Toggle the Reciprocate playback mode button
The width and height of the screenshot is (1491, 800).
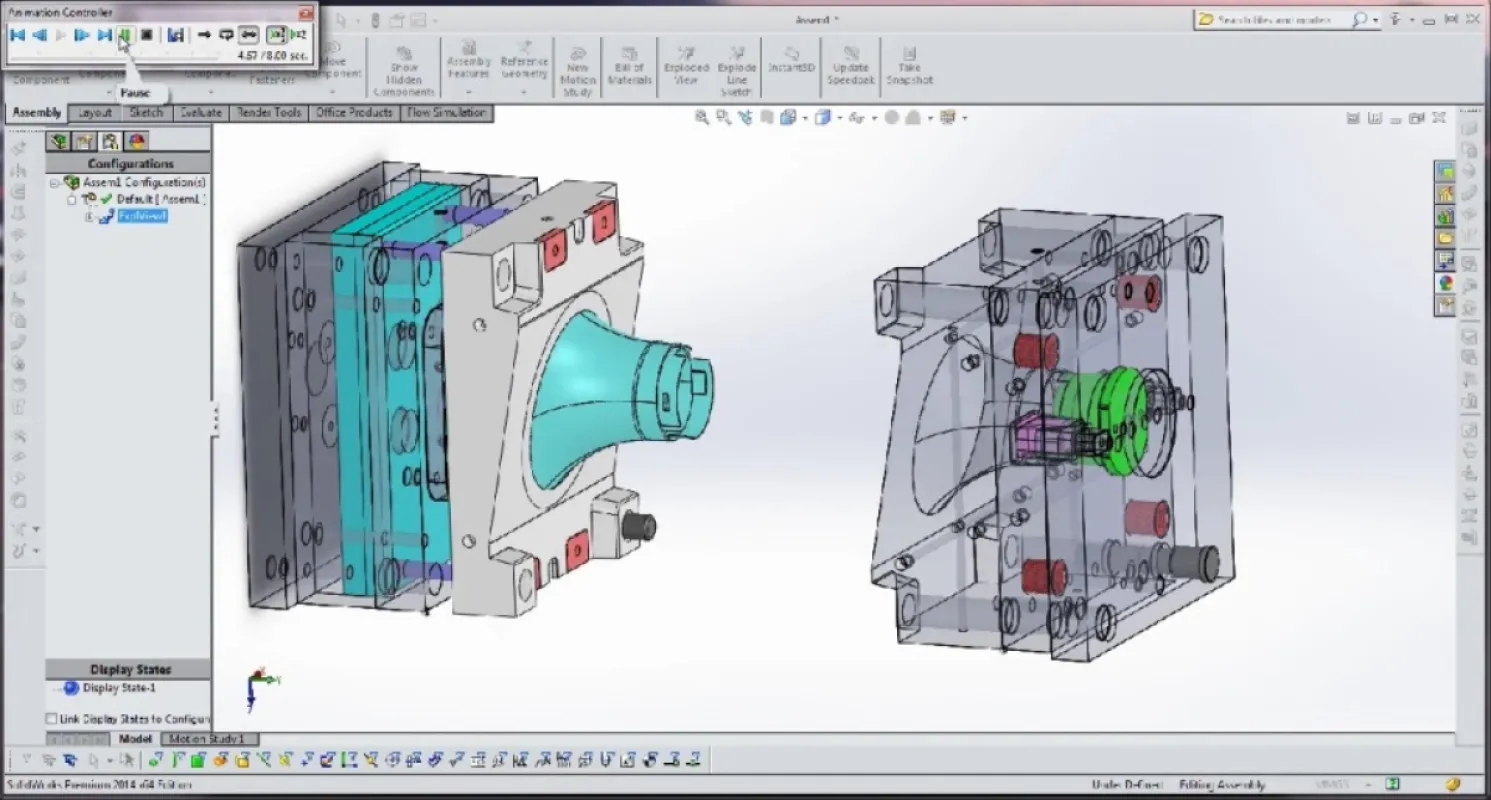249,35
